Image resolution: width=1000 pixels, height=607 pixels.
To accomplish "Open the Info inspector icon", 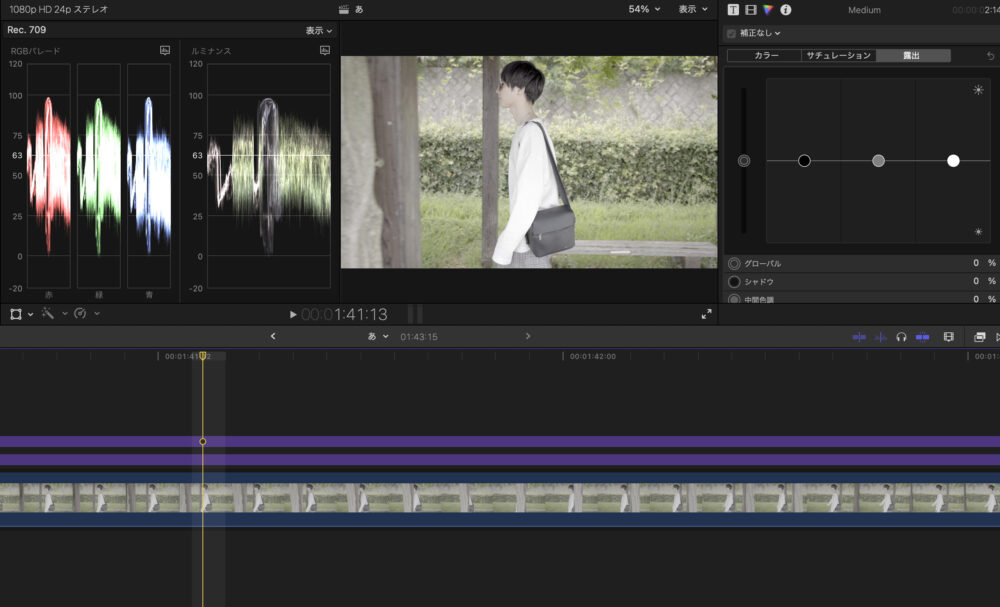I will (785, 9).
